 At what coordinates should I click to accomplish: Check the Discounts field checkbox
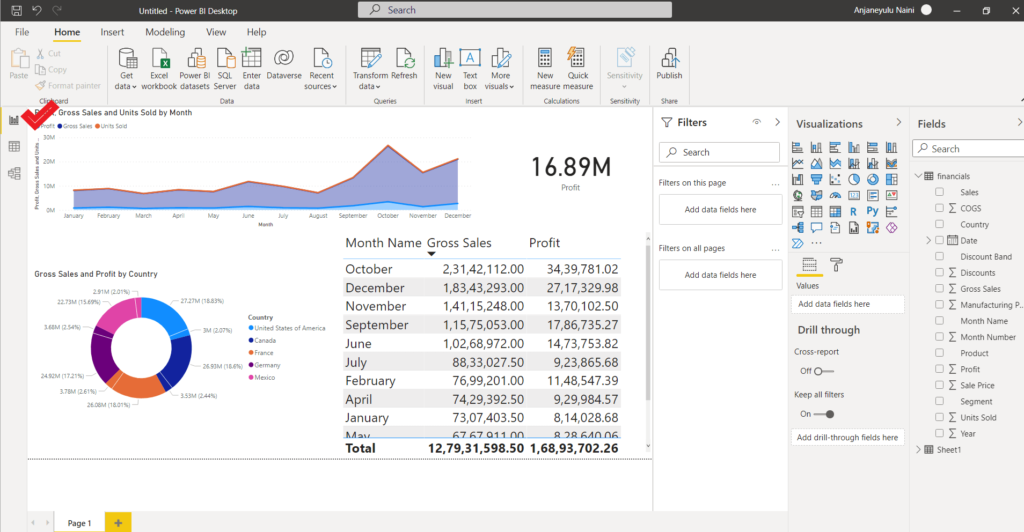(939, 272)
